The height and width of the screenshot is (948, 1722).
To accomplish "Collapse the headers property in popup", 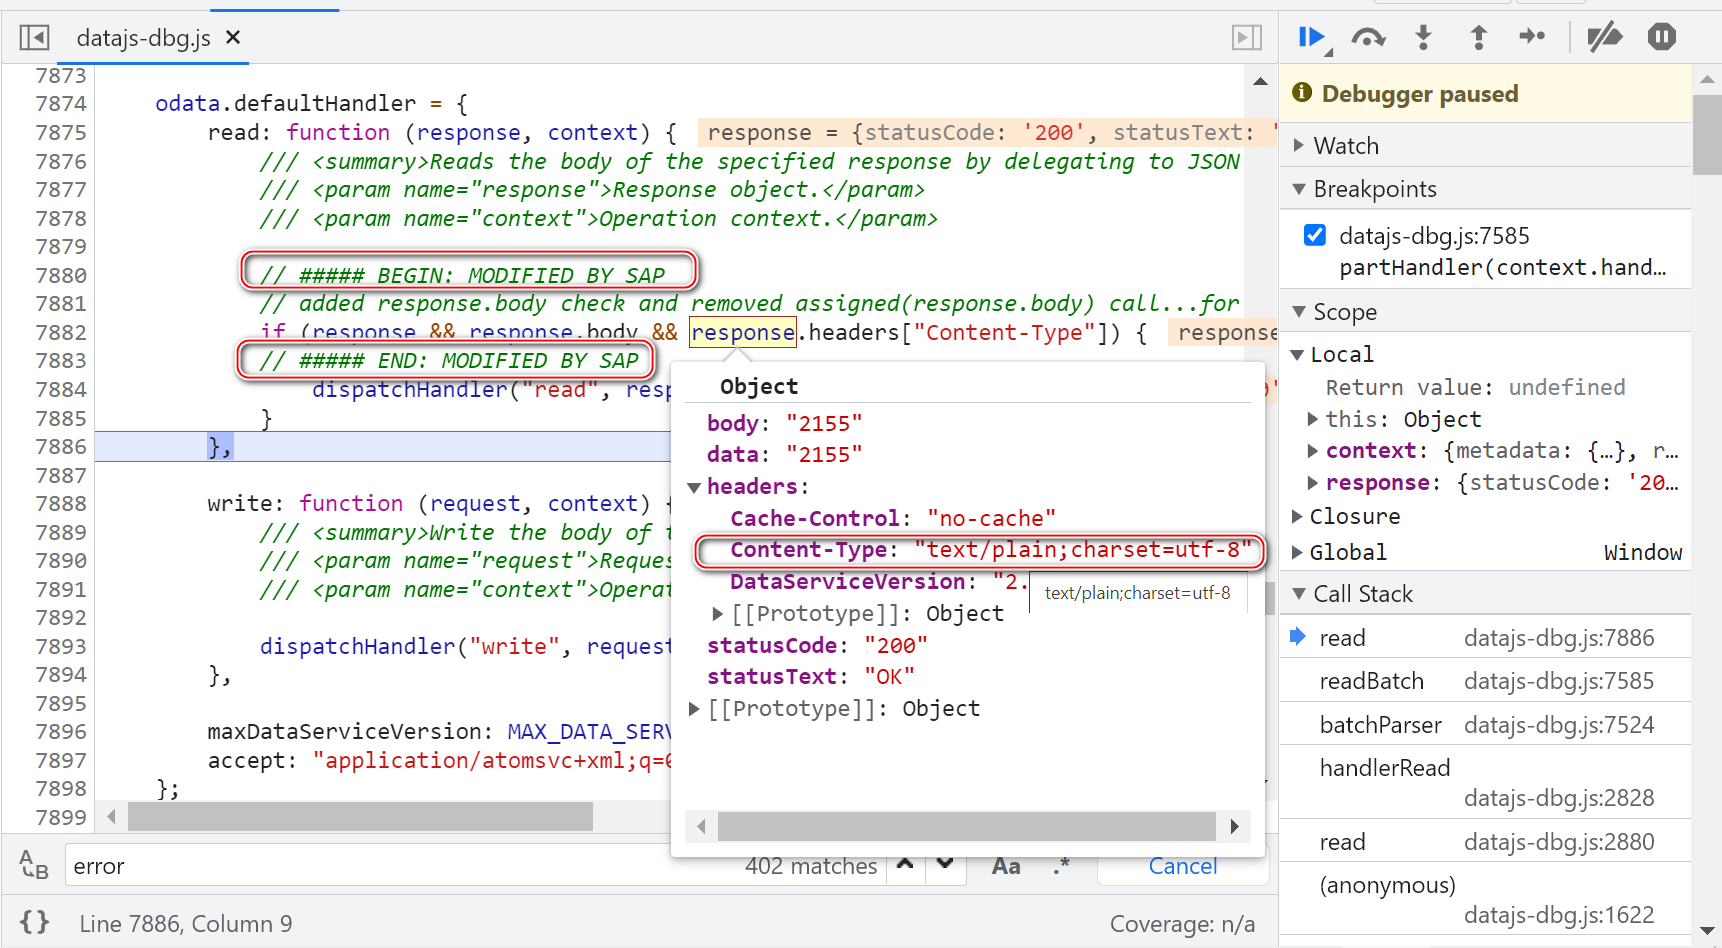I will pos(694,487).
